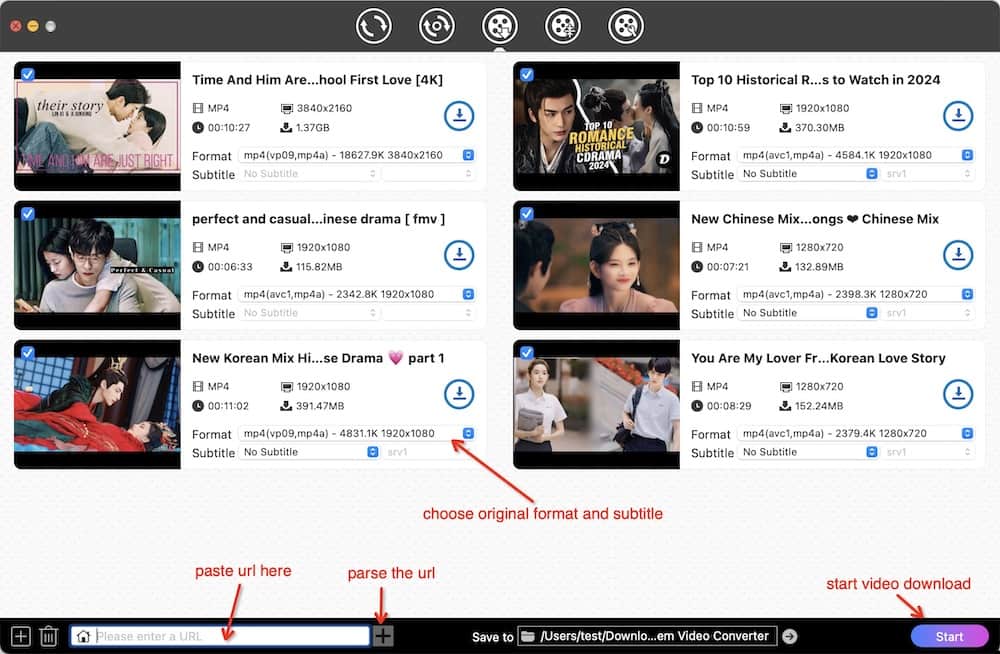Clear the list using the trash icon
This screenshot has width=1000, height=654.
pos(49,635)
